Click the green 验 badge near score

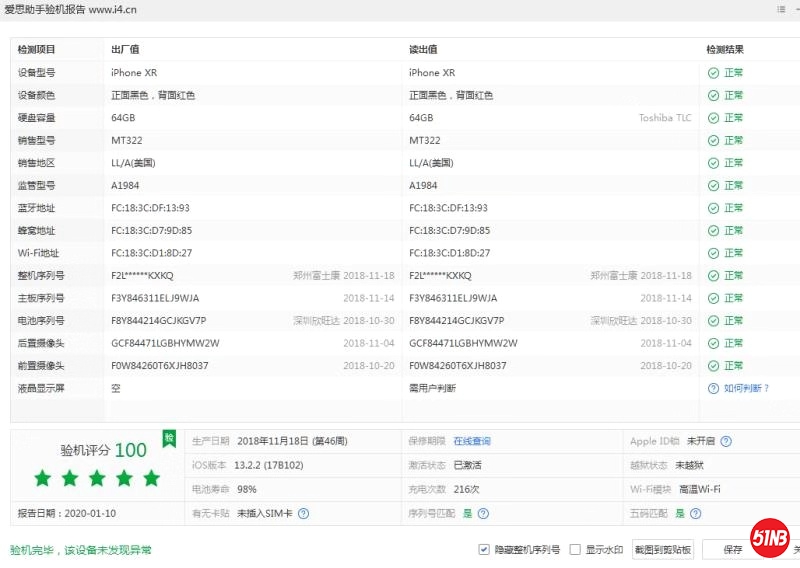point(169,437)
